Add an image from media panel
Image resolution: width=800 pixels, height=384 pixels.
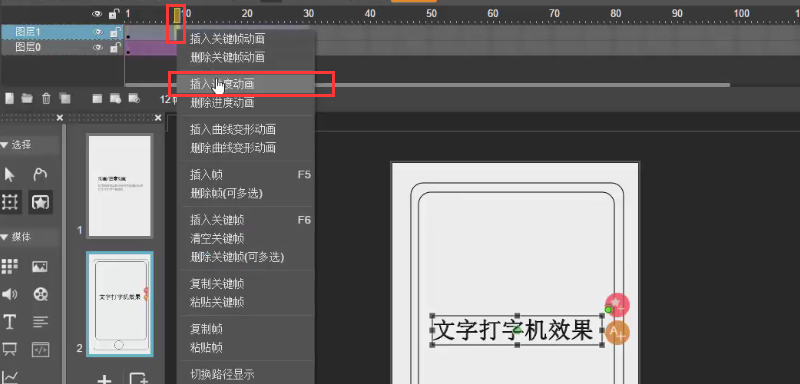click(x=40, y=266)
